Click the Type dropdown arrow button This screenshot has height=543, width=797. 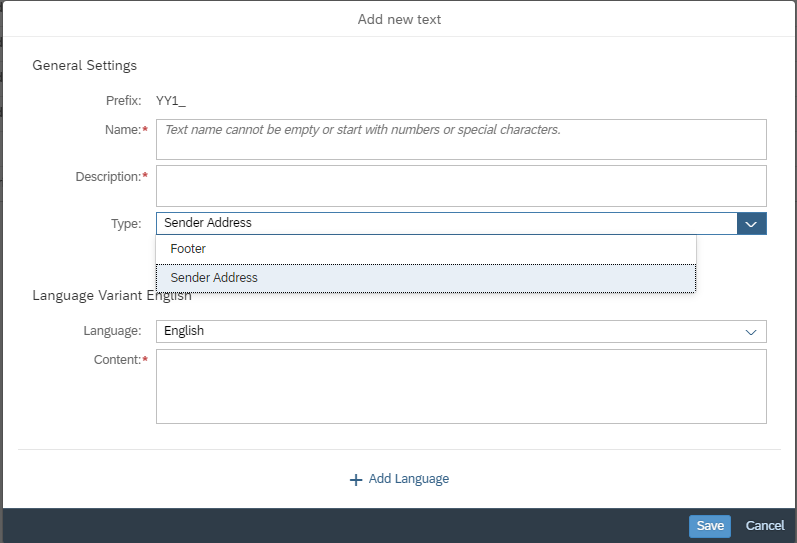[x=751, y=224]
